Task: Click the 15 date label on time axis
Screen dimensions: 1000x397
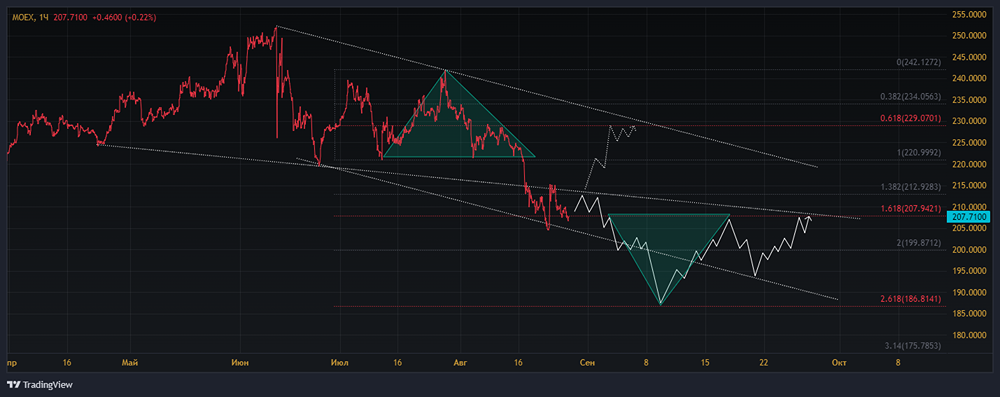Action: [x=705, y=363]
